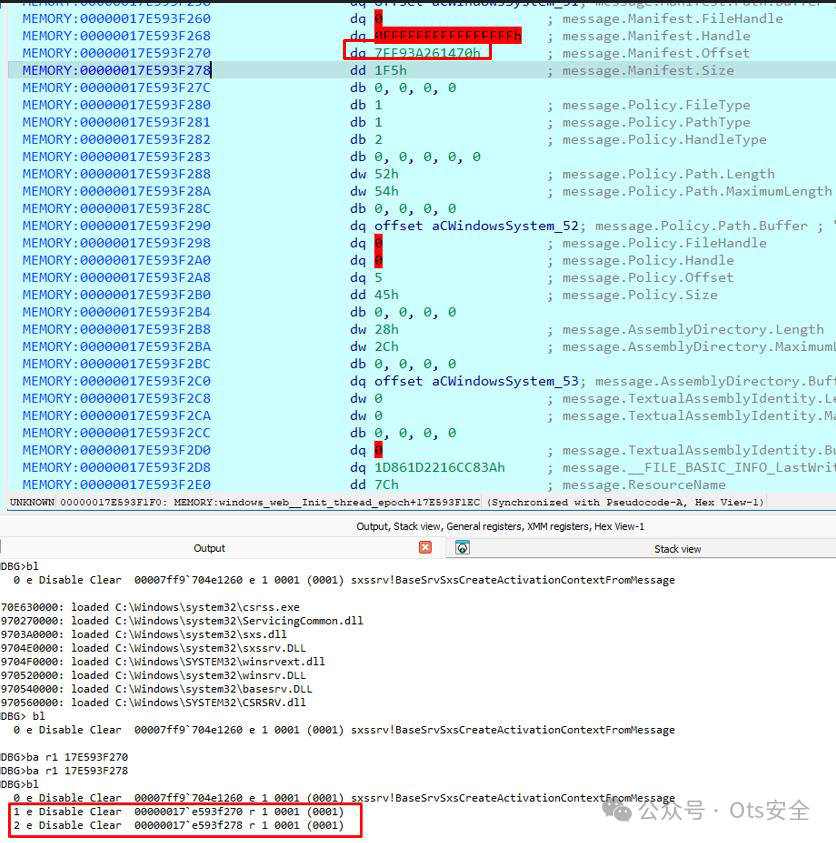Click output line loaded csrss.exe
Screen dimensions: 836x843
[151, 607]
